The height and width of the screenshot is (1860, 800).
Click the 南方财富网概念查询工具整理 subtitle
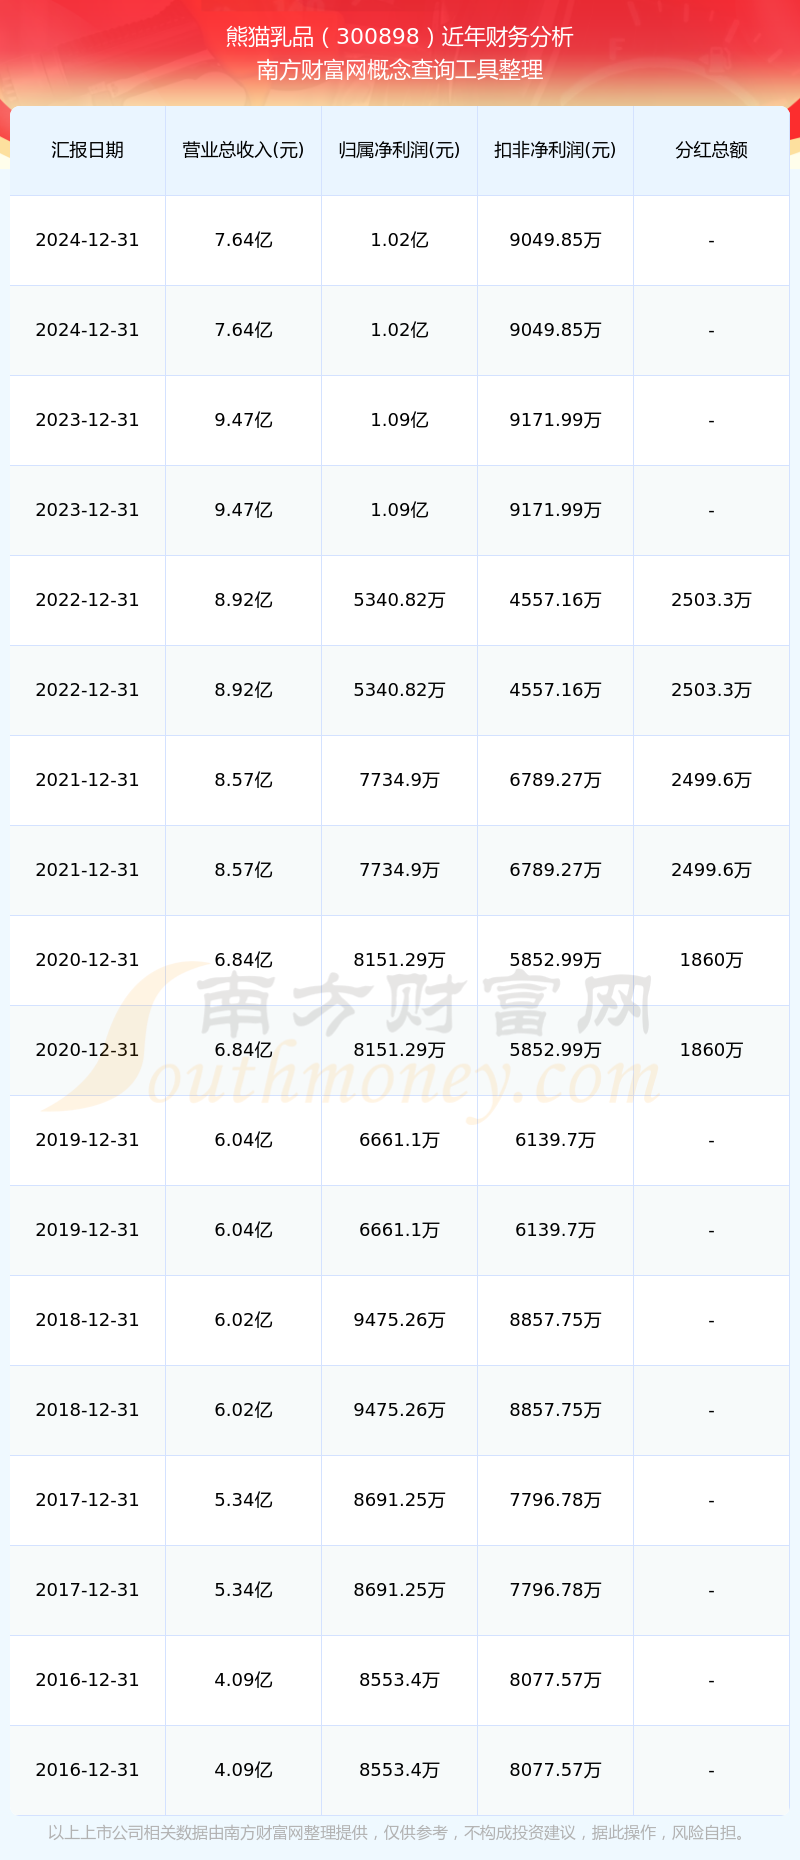tap(400, 70)
